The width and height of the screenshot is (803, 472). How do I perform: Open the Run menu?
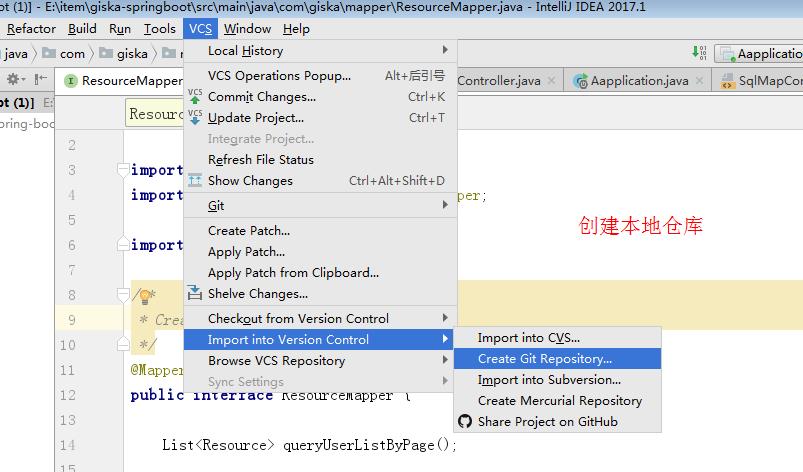[120, 29]
